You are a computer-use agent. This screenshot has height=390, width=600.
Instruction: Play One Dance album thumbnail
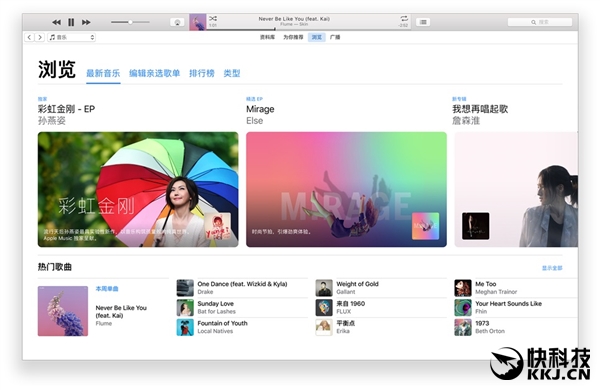(185, 288)
